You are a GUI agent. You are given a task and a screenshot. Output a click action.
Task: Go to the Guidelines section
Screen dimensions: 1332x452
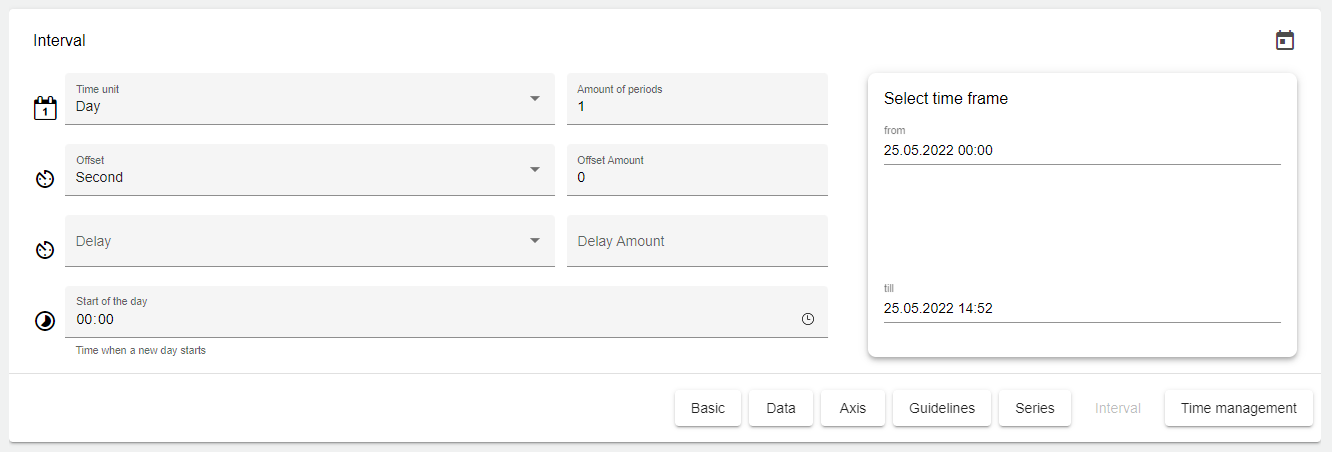click(942, 408)
